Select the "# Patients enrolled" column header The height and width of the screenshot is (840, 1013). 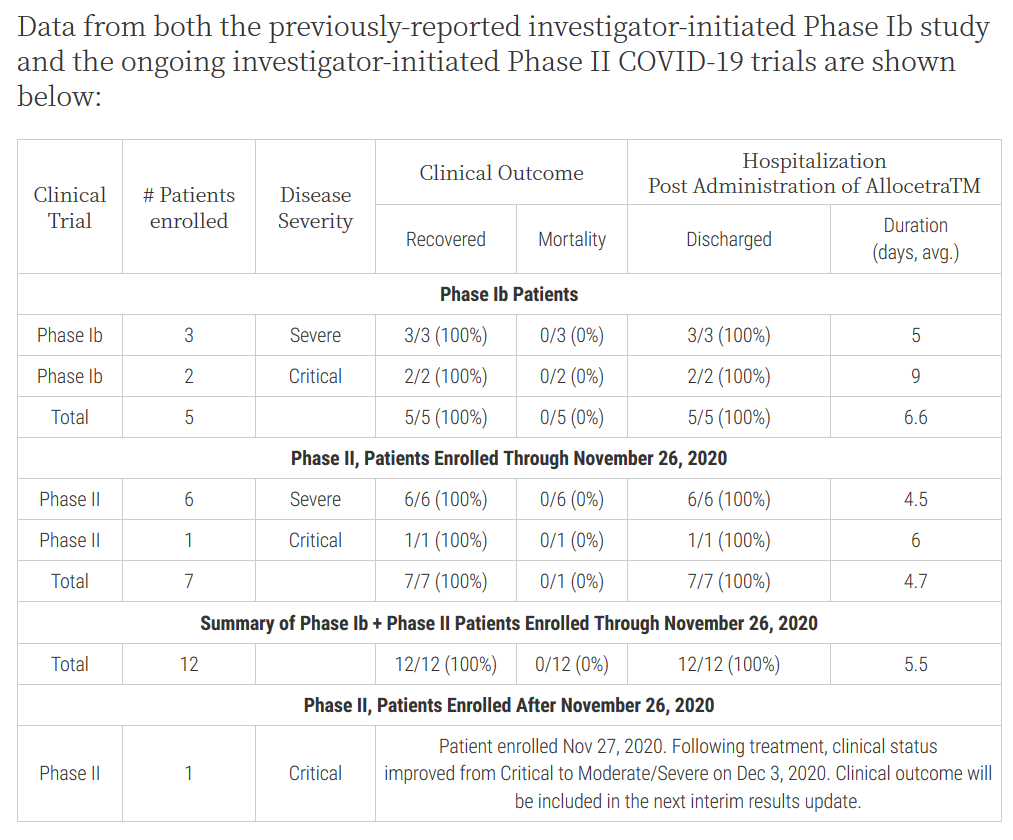tap(189, 207)
